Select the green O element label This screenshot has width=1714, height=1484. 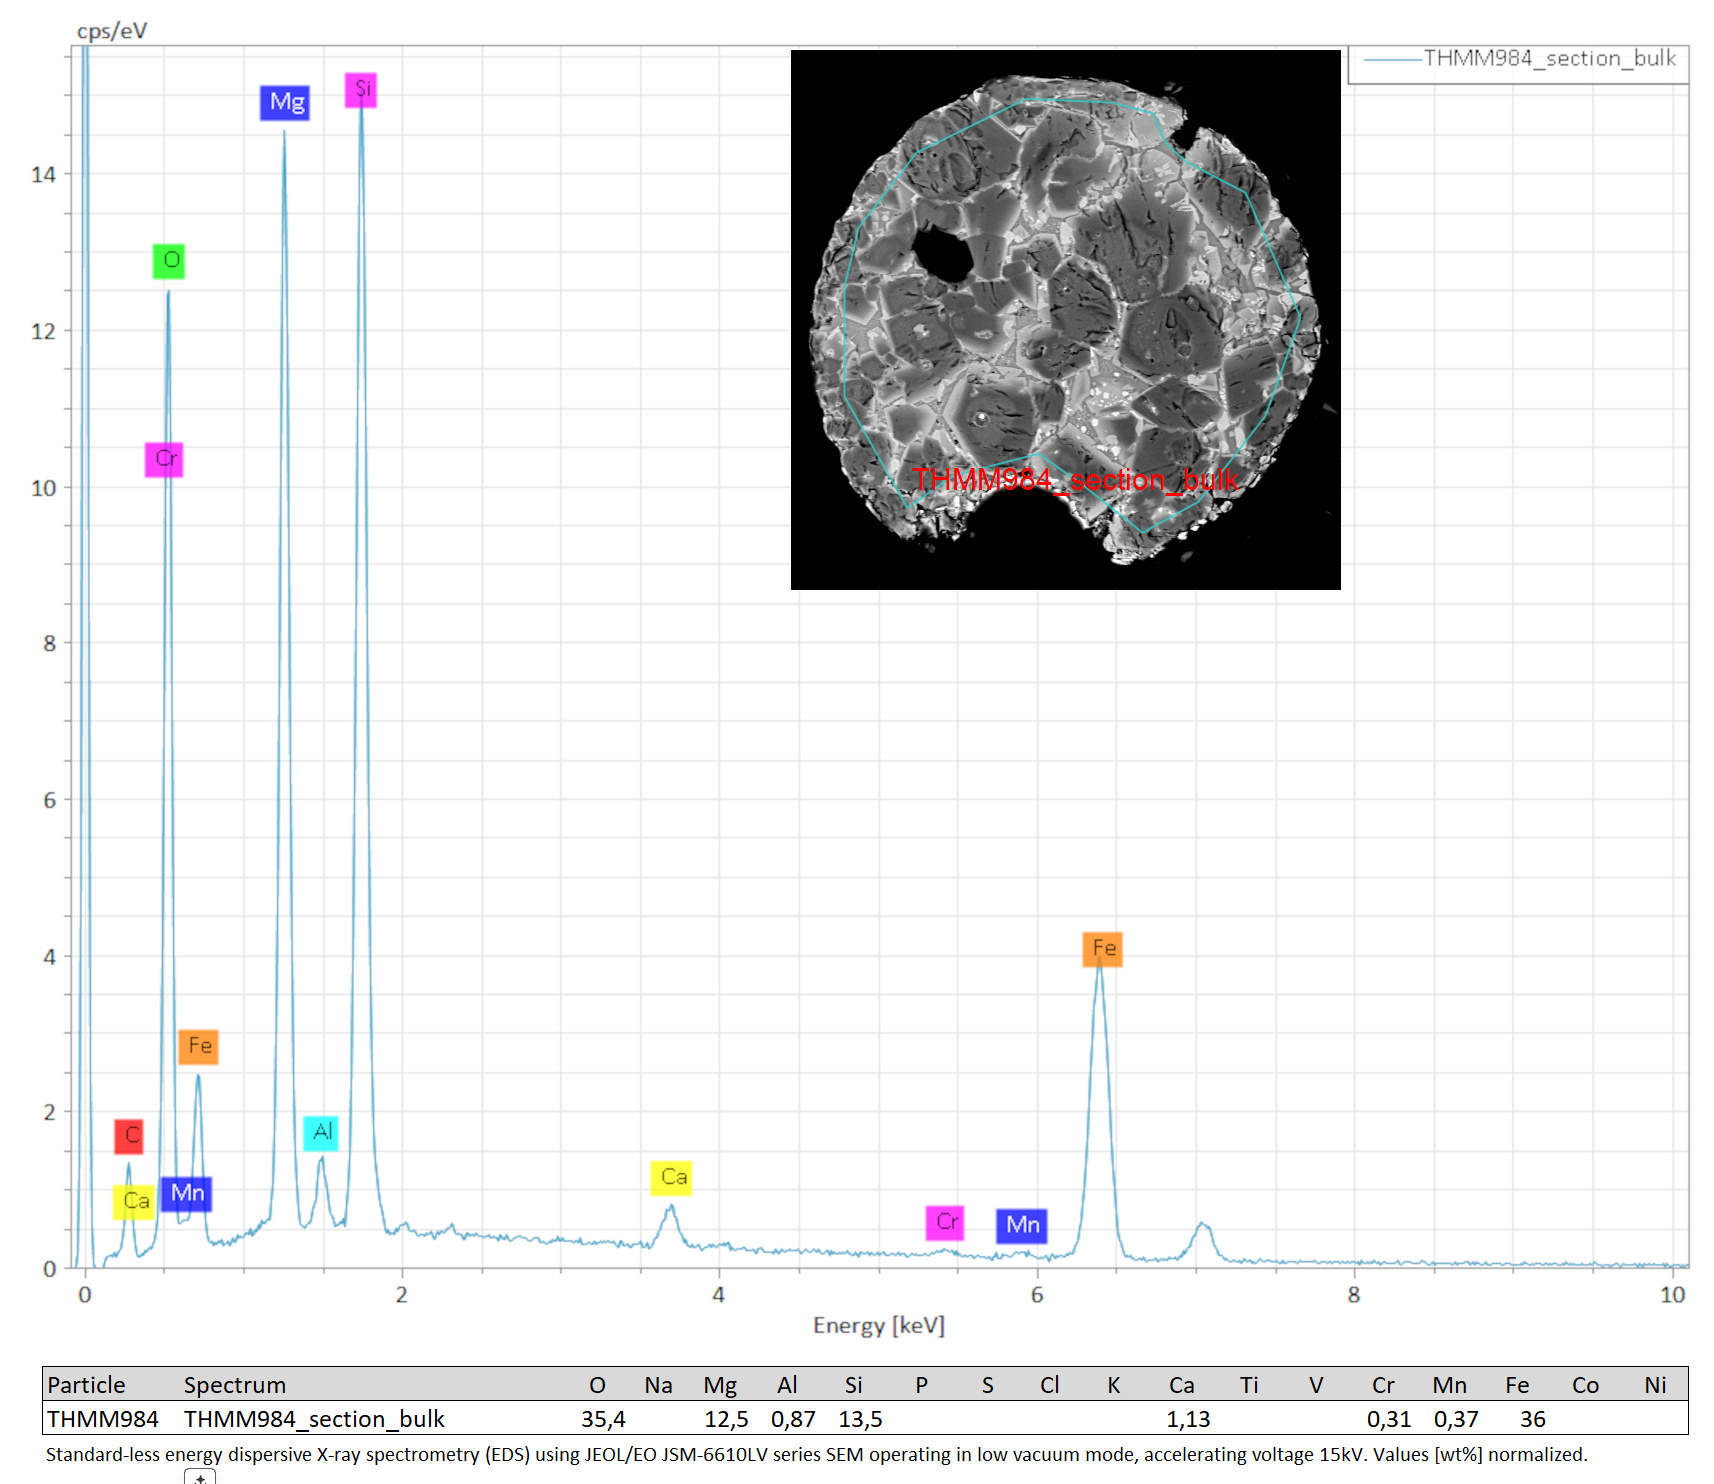pos(169,261)
